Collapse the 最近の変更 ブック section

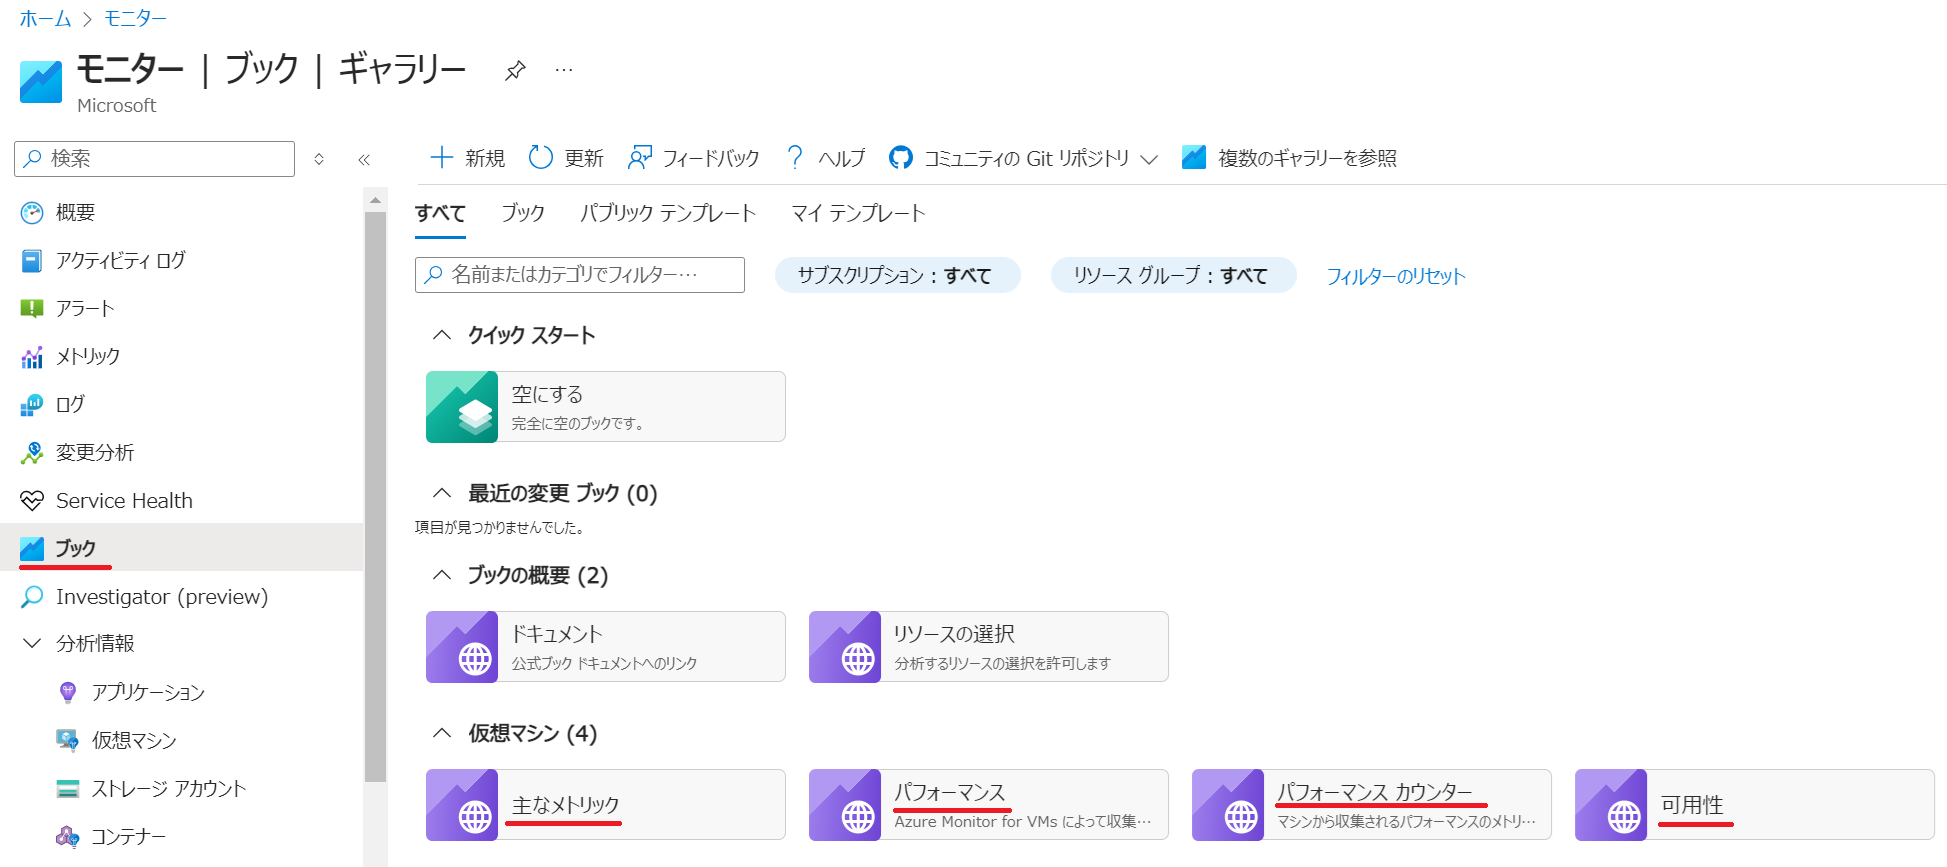[x=441, y=493]
